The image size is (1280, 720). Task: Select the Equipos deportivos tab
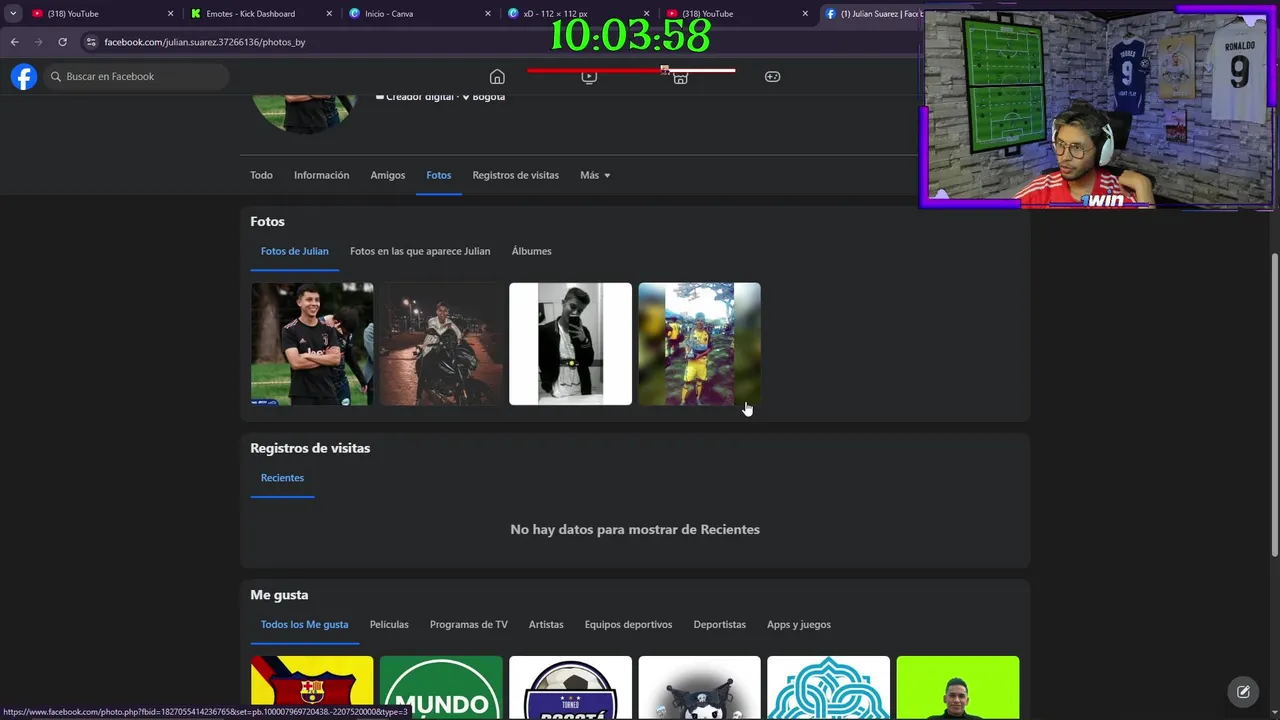(628, 625)
